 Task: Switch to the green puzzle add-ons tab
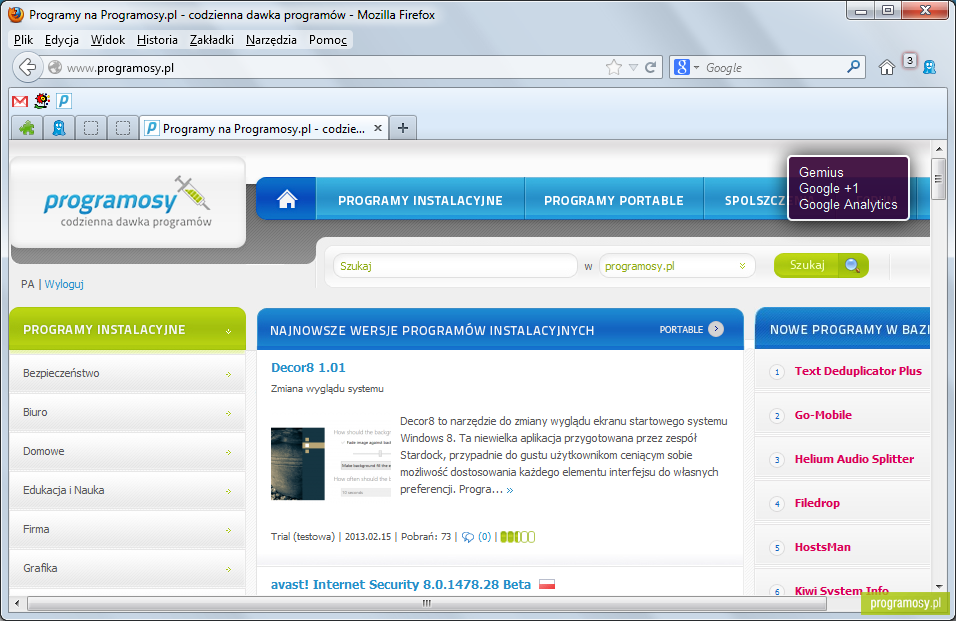pos(27,128)
